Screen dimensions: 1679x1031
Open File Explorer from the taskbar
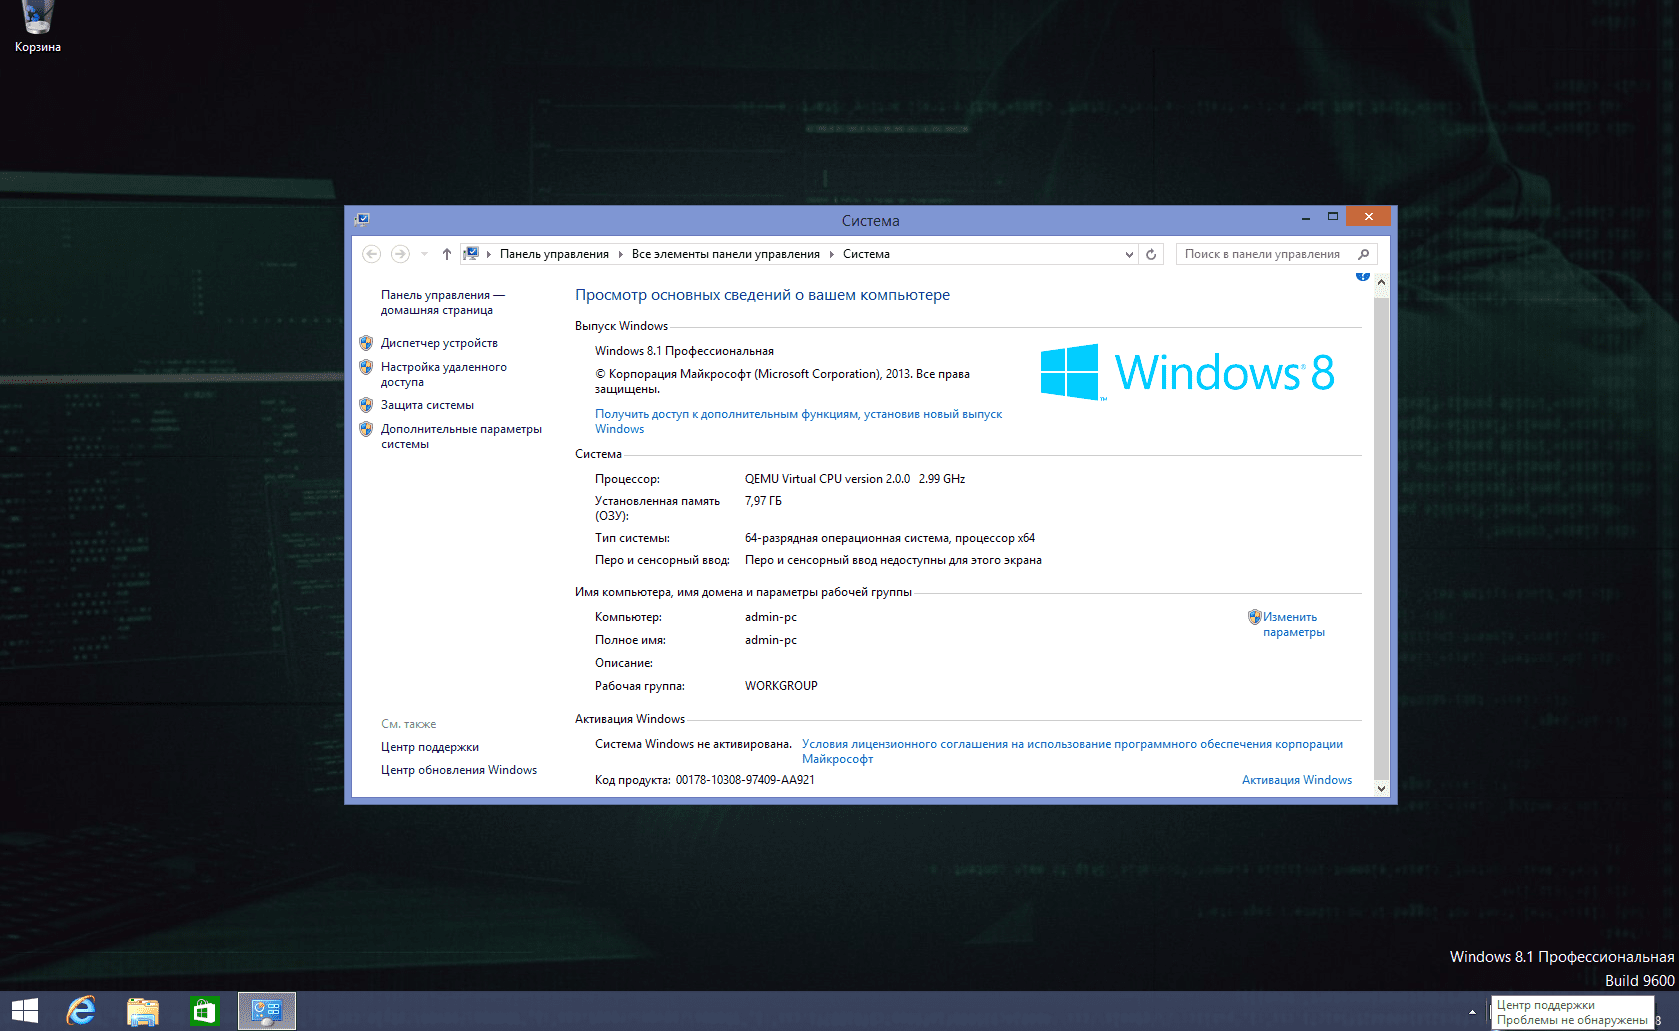pos(143,1011)
